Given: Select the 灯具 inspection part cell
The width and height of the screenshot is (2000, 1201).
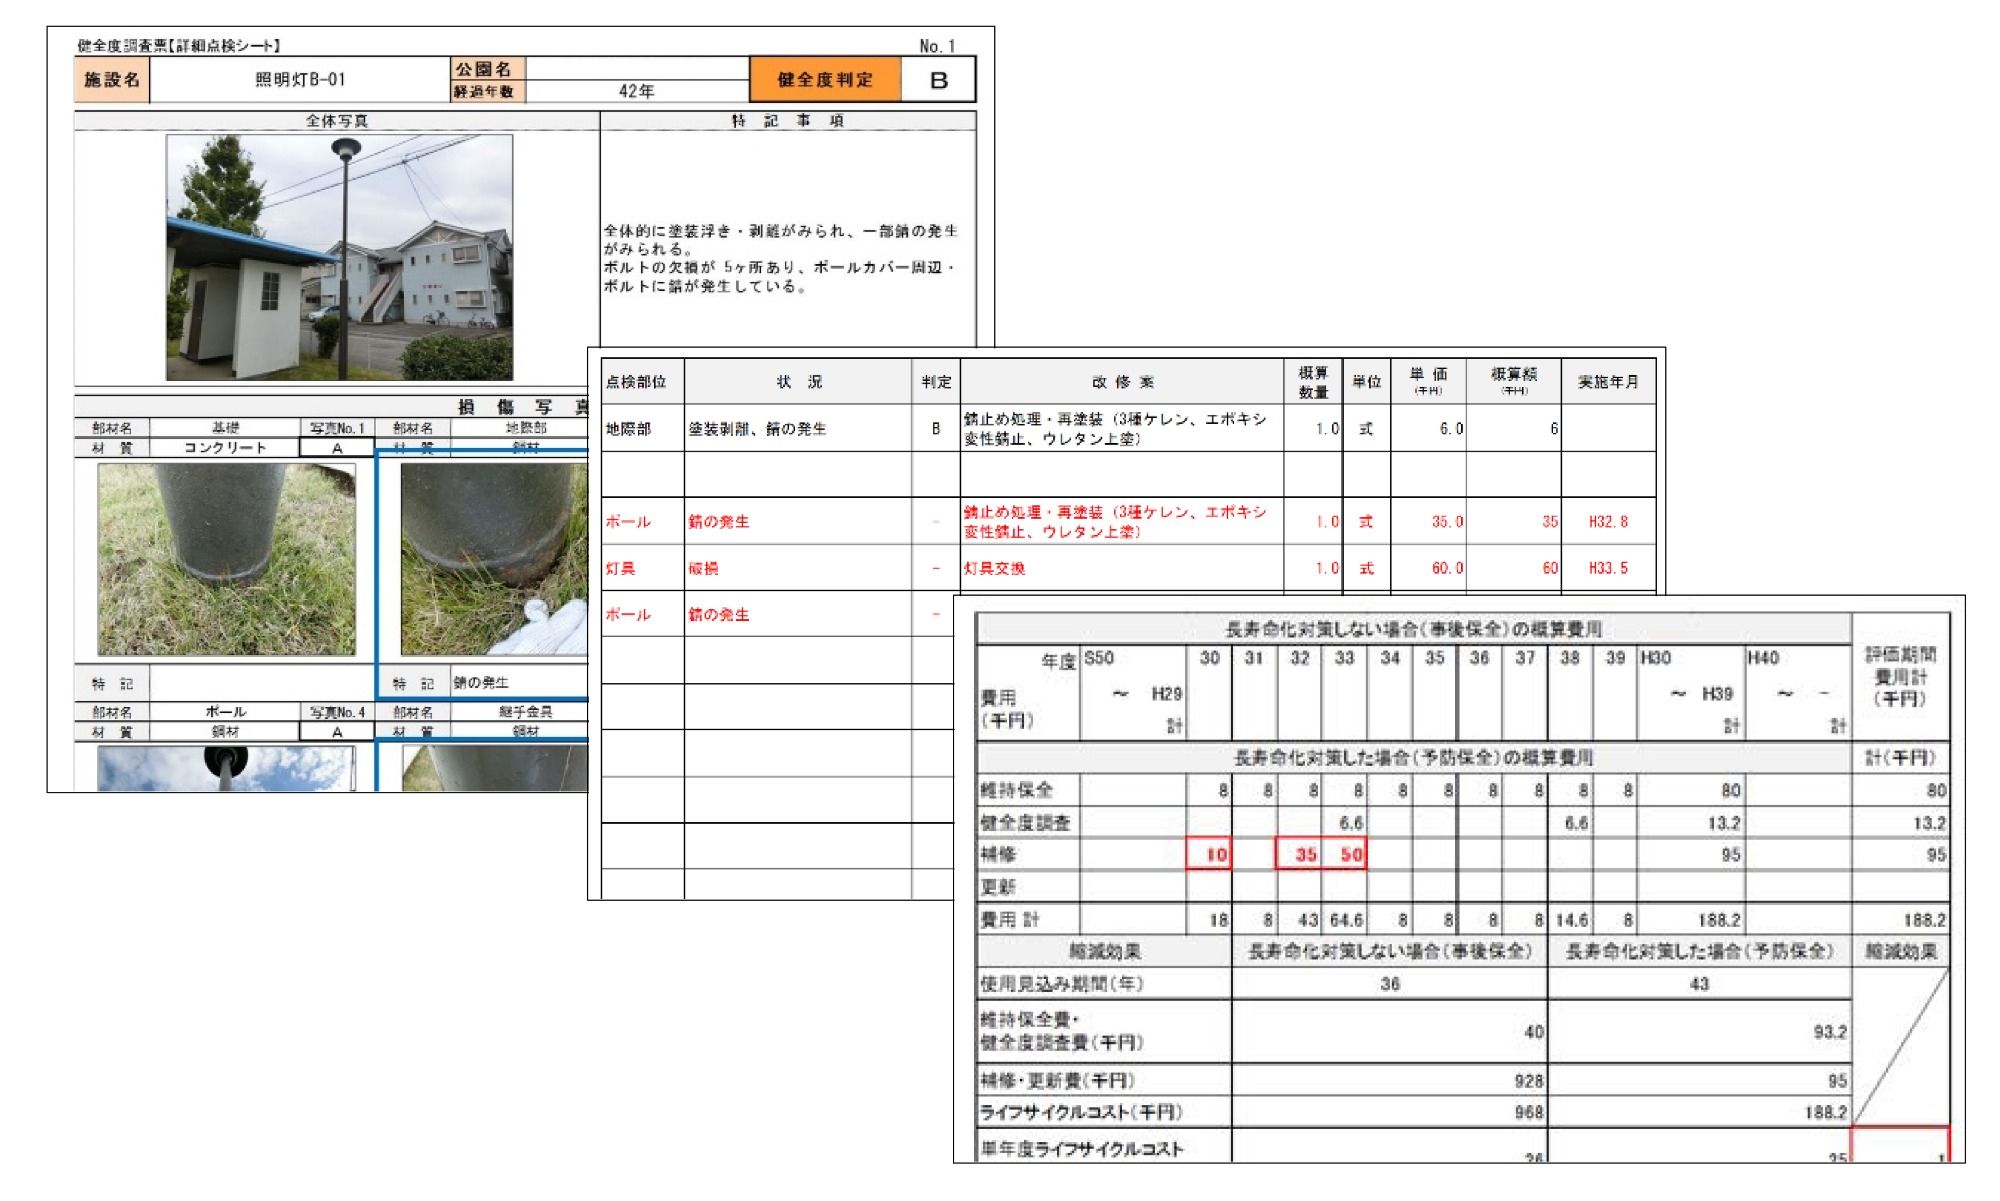Looking at the screenshot, I should click(643, 568).
